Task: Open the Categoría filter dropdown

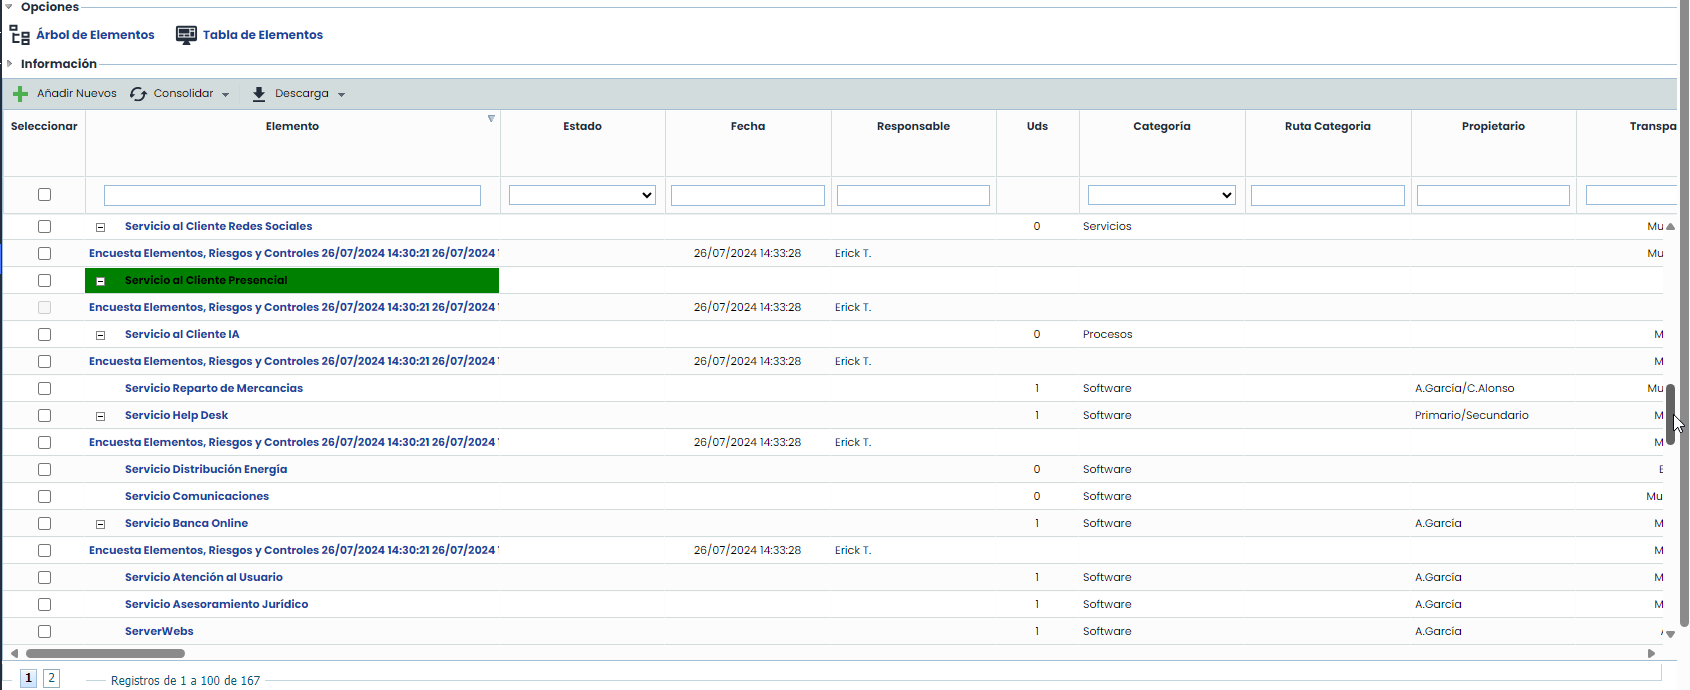Action: (x=1161, y=195)
